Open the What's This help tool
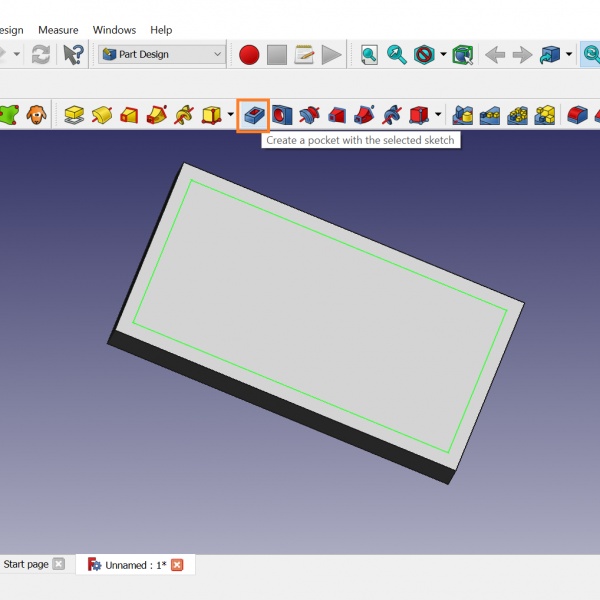The height and width of the screenshot is (600, 600). click(73, 55)
